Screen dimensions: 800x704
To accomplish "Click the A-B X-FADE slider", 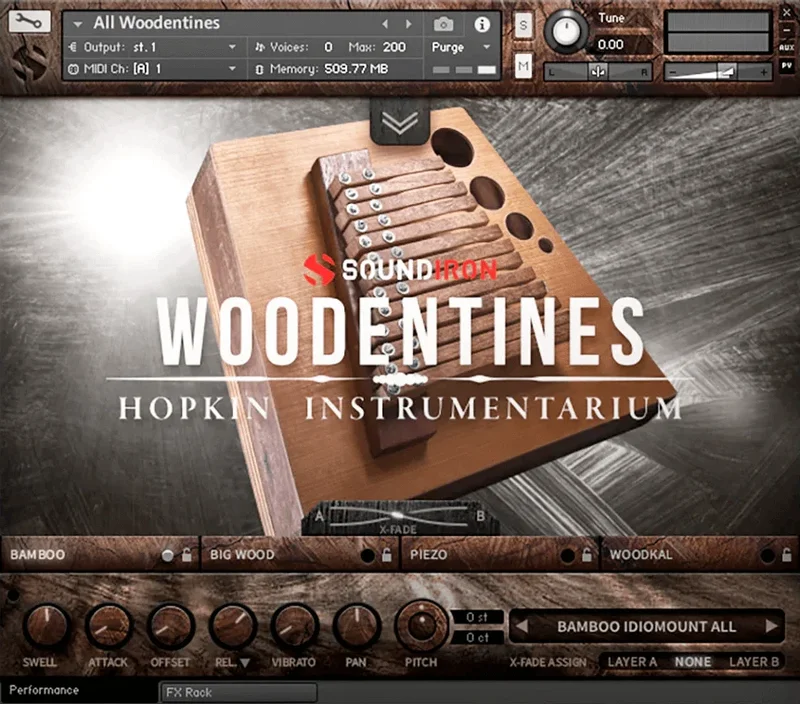I will [398, 516].
